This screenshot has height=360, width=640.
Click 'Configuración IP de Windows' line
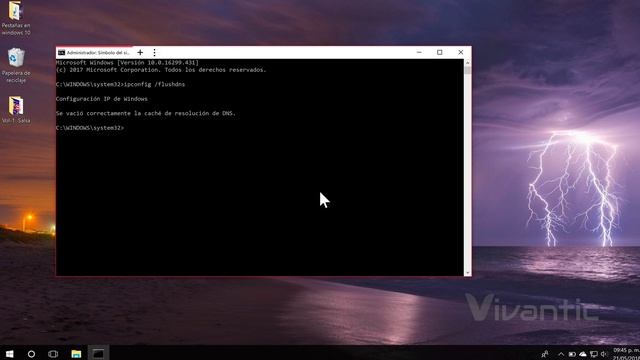pos(102,99)
